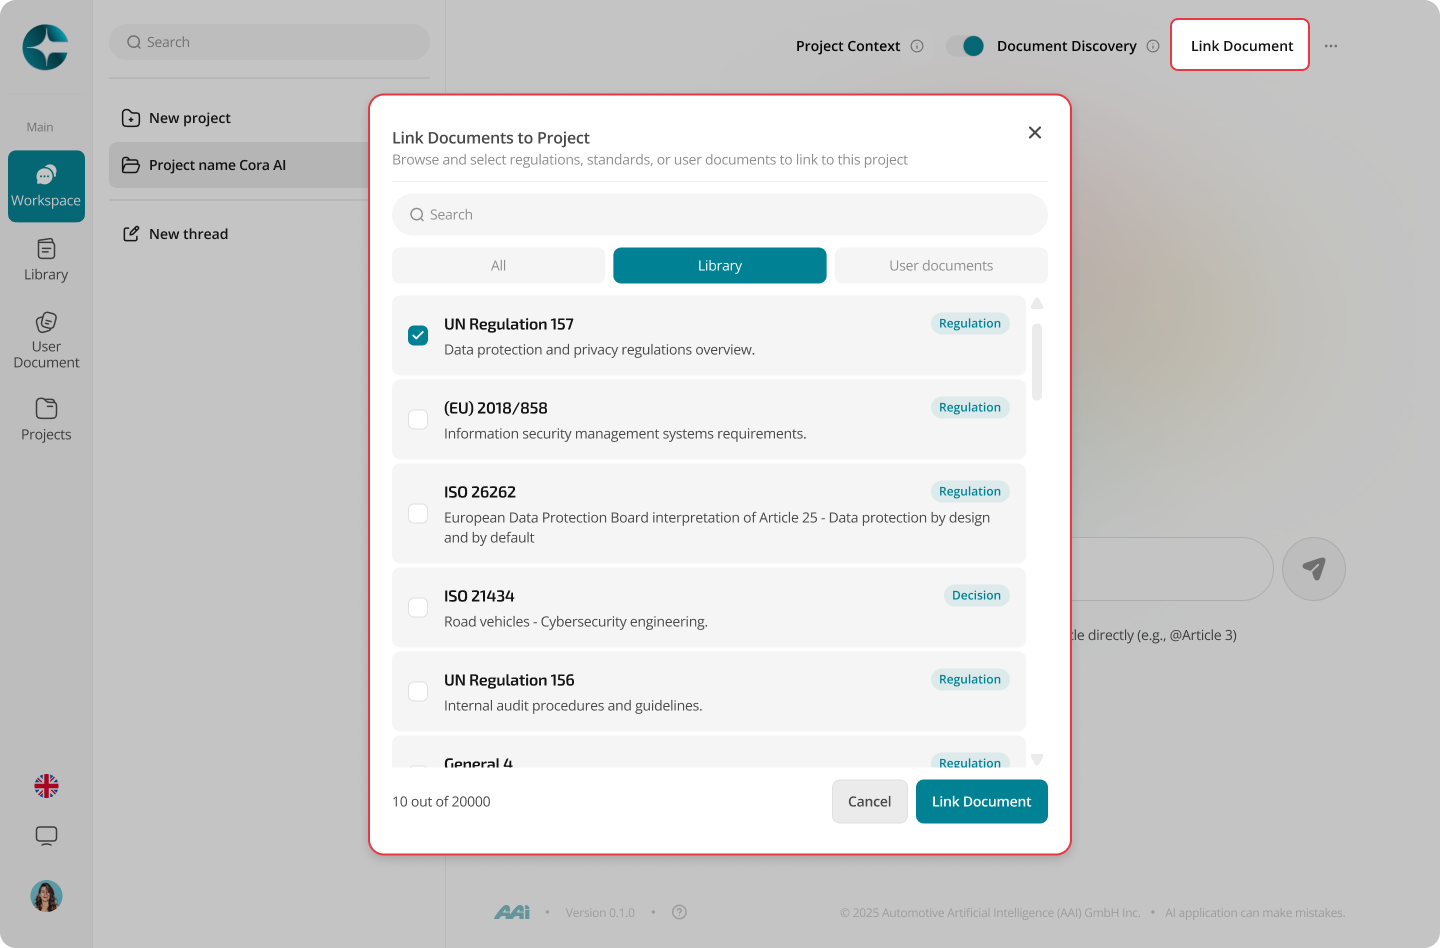Switch to the All tab
The width and height of the screenshot is (1440, 948).
tap(499, 266)
